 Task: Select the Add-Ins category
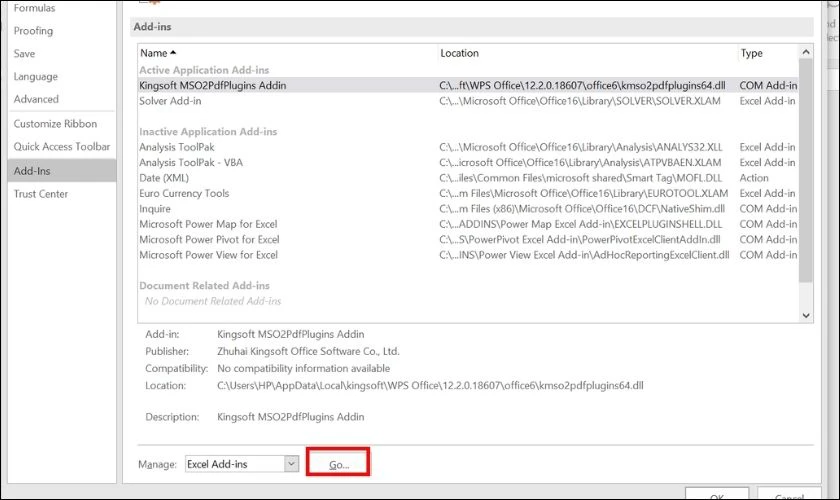click(x=62, y=170)
